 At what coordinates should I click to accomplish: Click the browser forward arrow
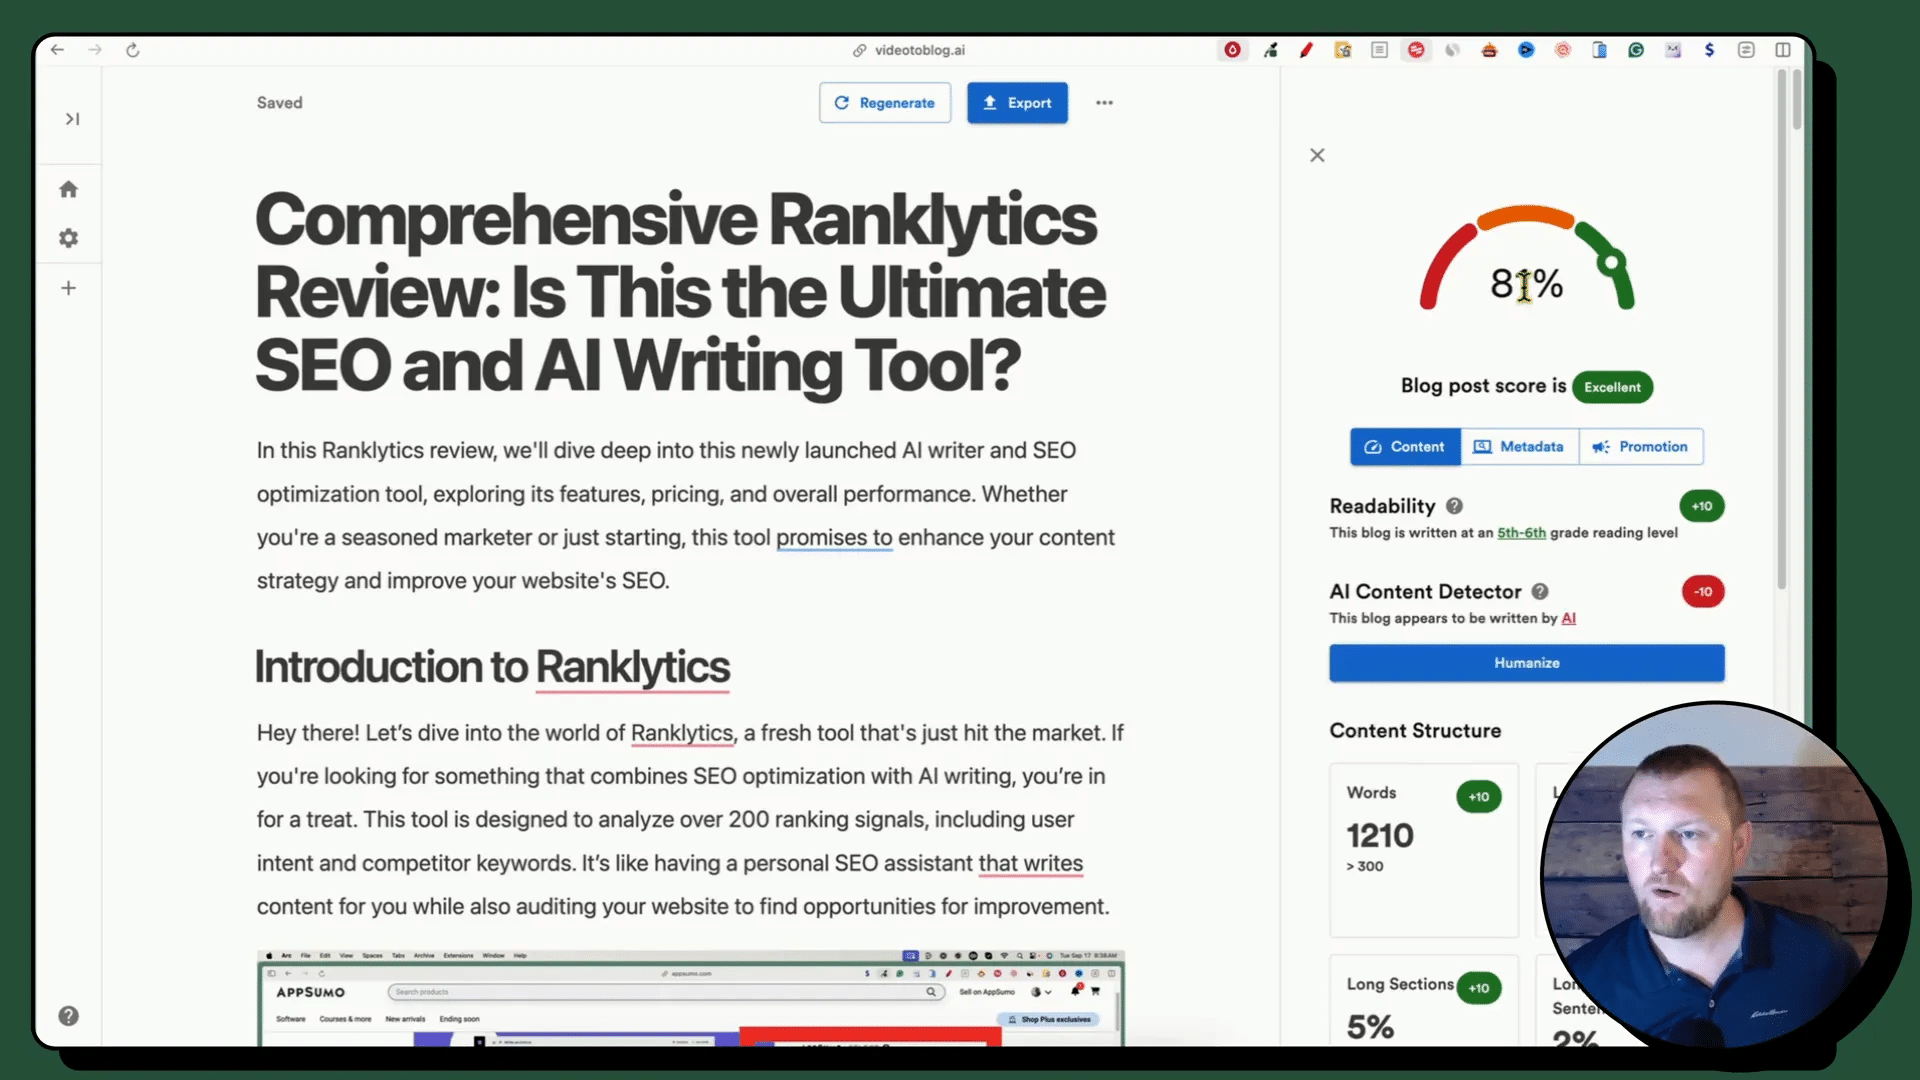click(95, 50)
